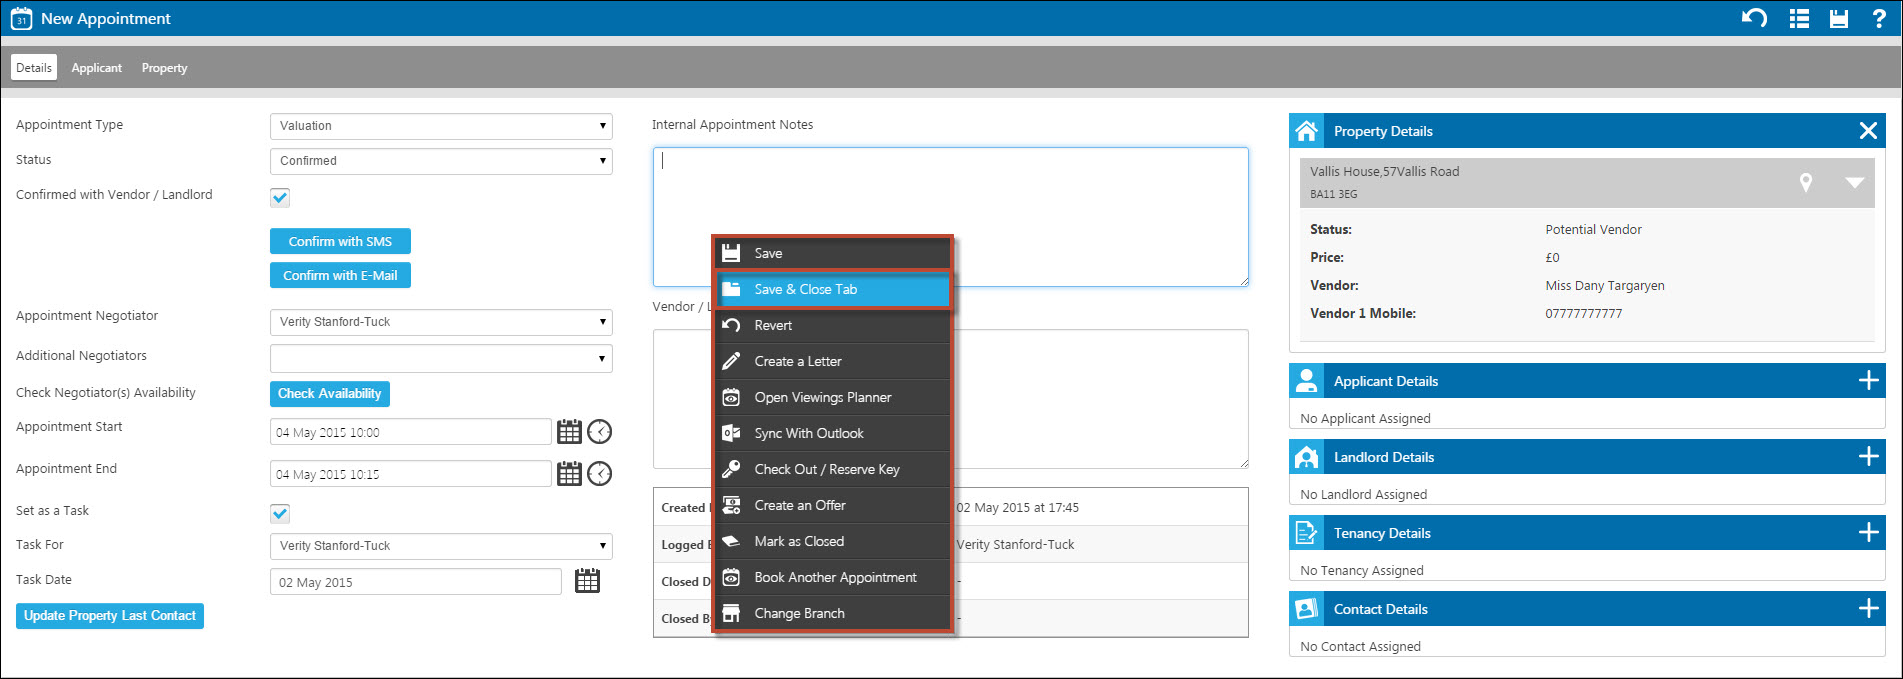Viewport: 1903px width, 679px height.
Task: Close the Property Details panel
Action: [x=1868, y=131]
